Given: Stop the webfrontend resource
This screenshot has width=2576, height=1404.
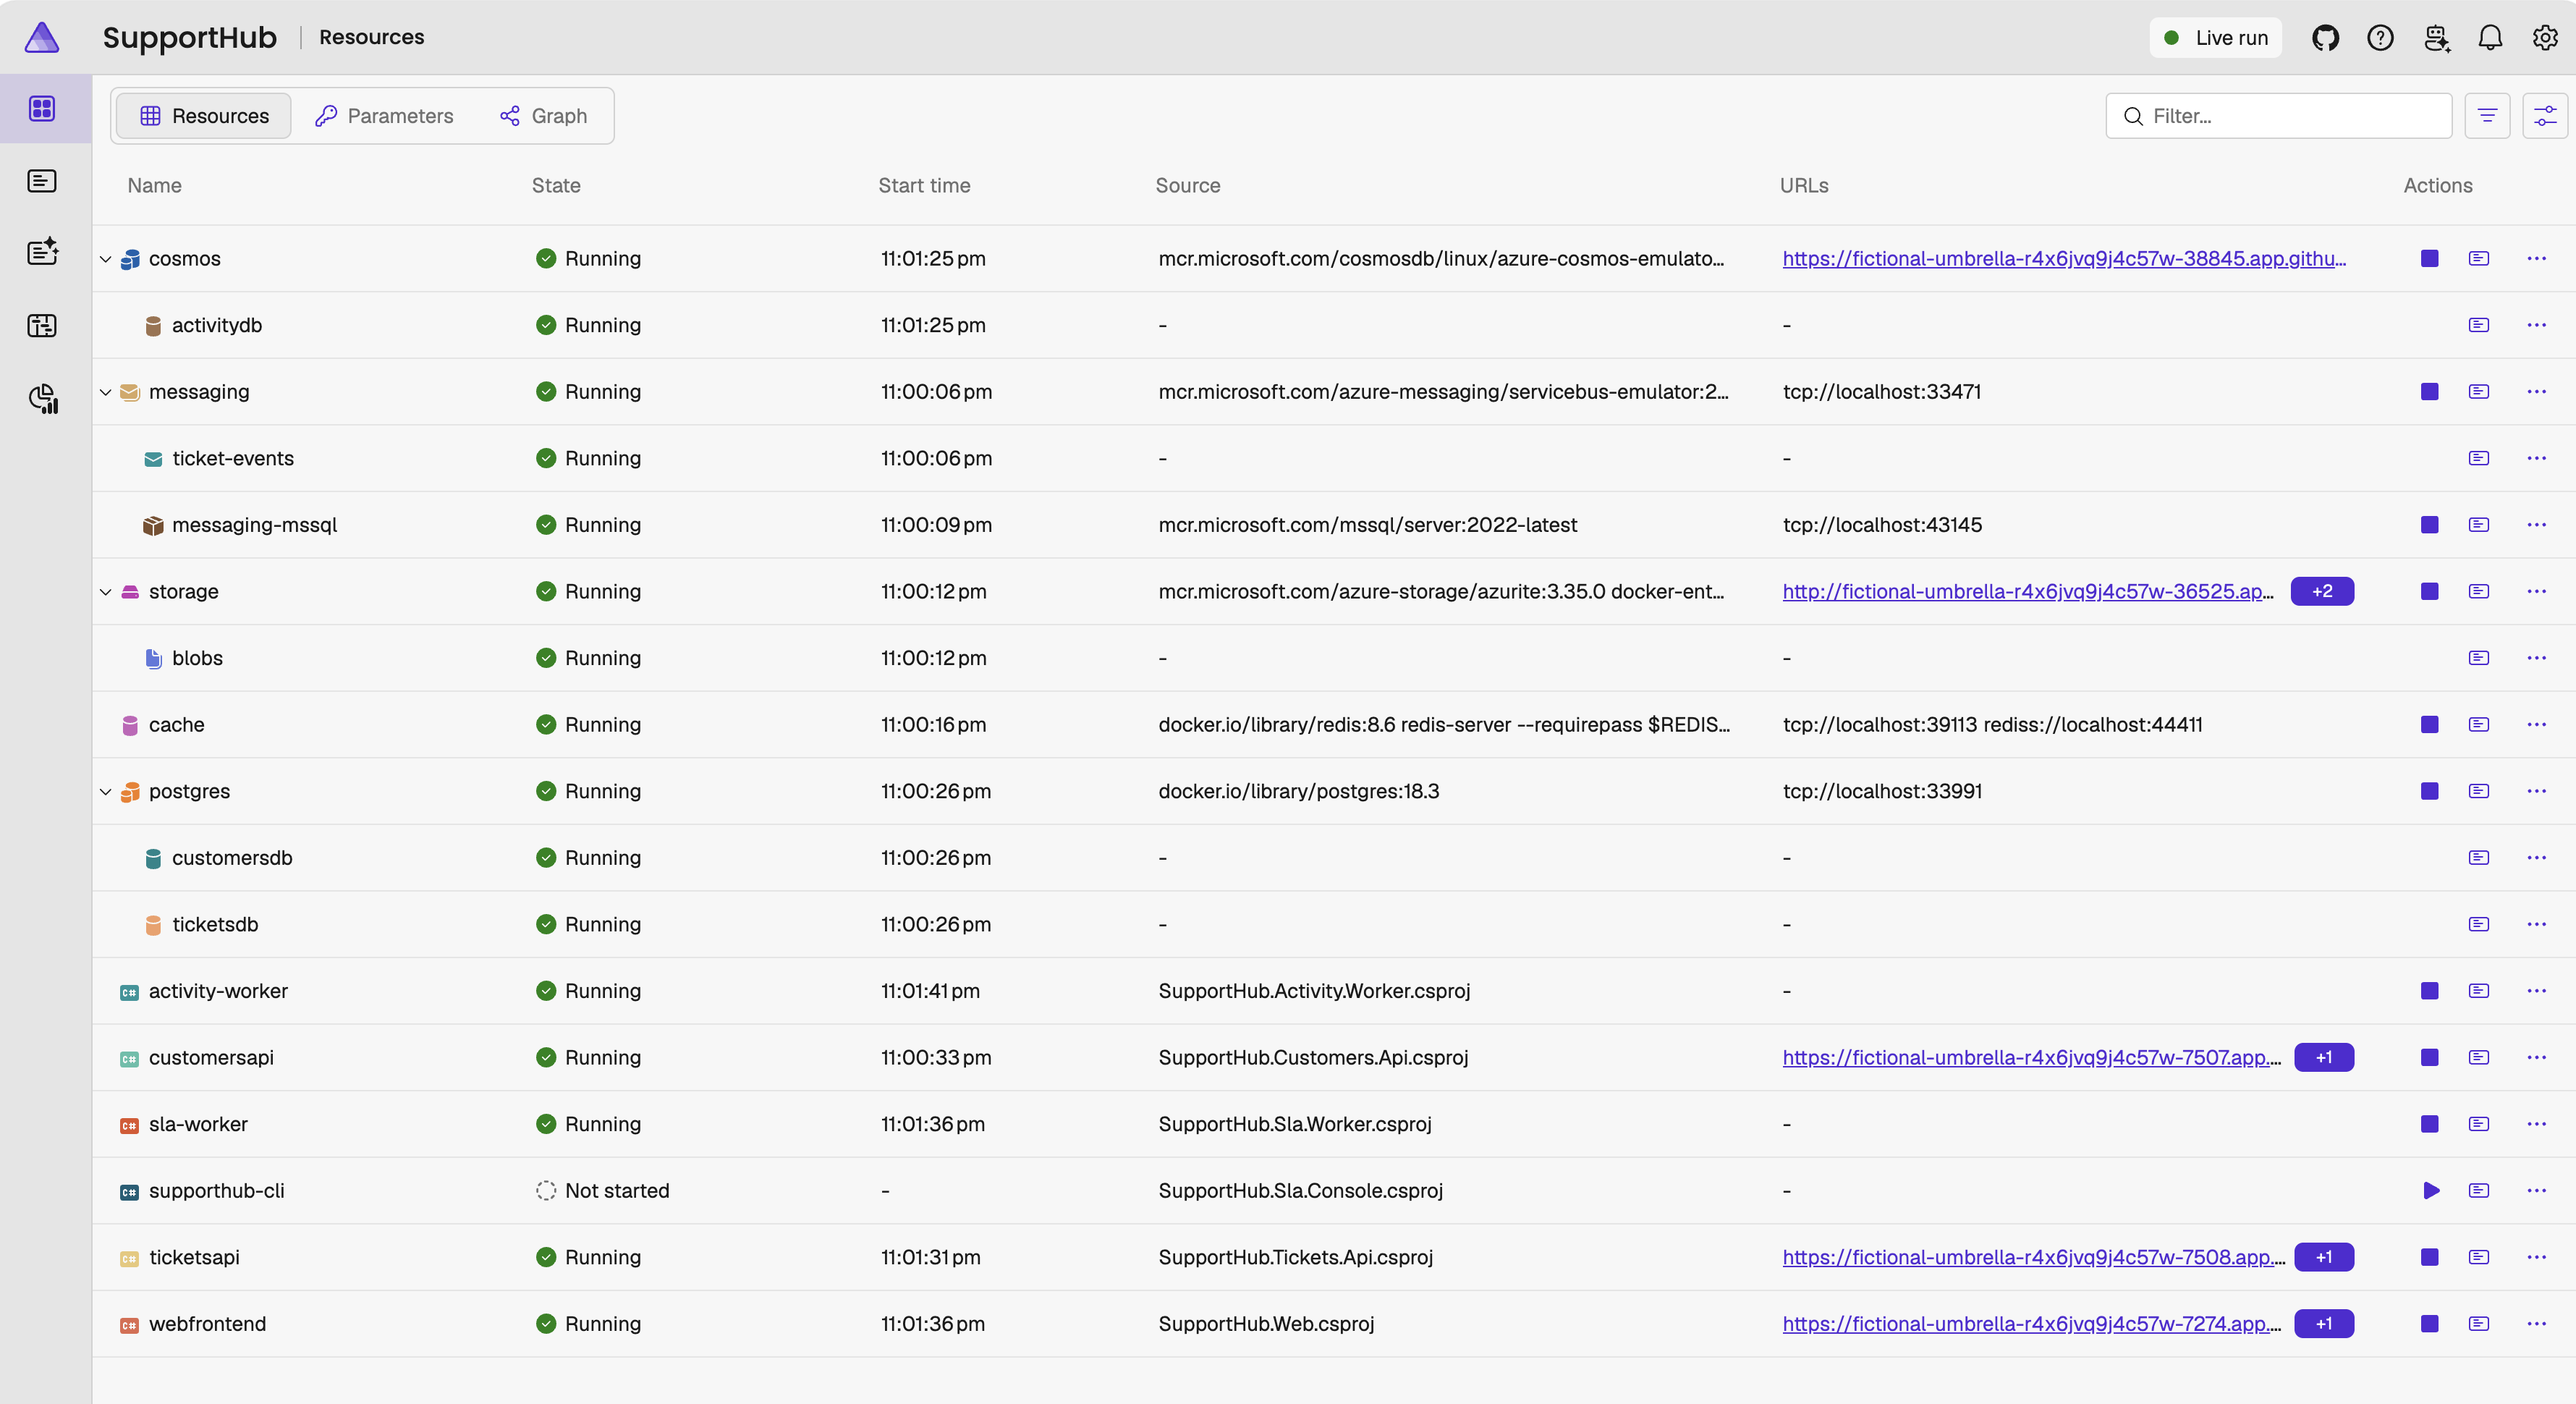Looking at the screenshot, I should (2429, 1323).
